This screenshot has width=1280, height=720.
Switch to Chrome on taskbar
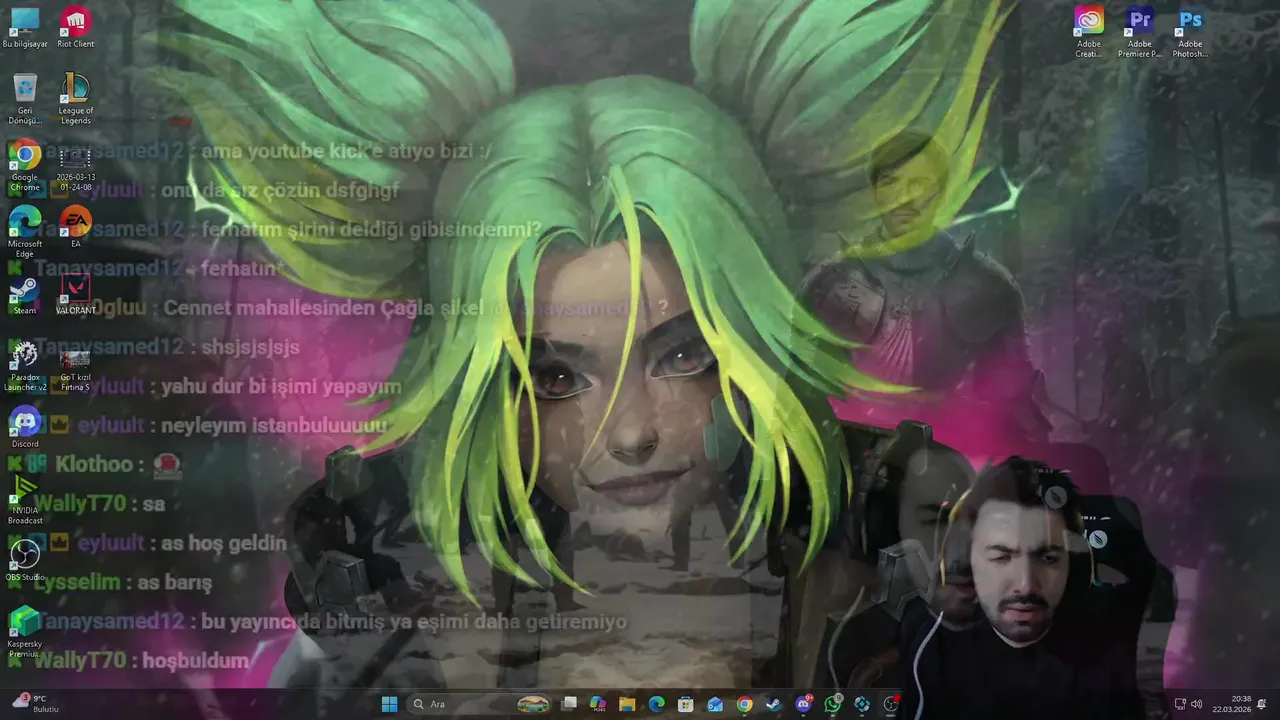coord(744,704)
